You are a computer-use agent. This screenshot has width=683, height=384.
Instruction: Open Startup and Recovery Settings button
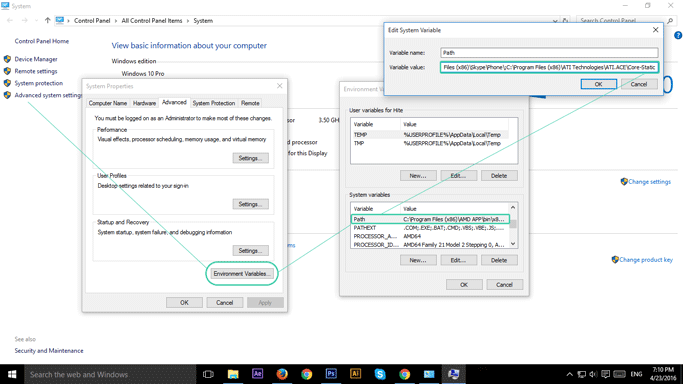pos(250,251)
